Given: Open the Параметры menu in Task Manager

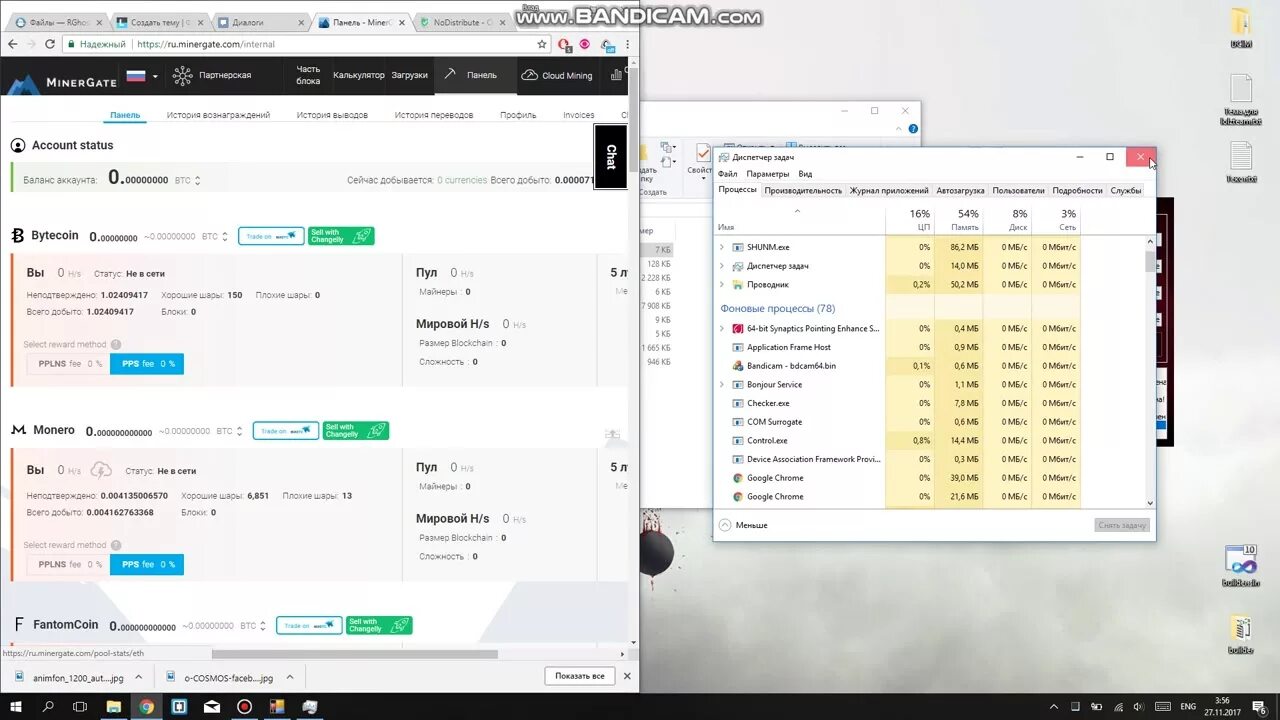Looking at the screenshot, I should coord(768,174).
